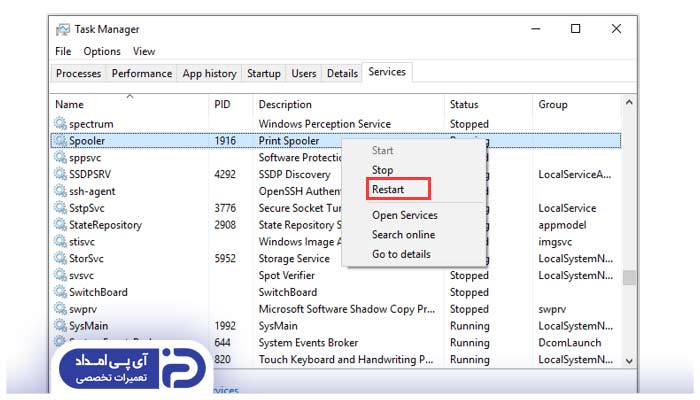Image resolution: width=700 pixels, height=400 pixels.
Task: Click the gear icon beside ssh-agent service
Action: point(60,190)
